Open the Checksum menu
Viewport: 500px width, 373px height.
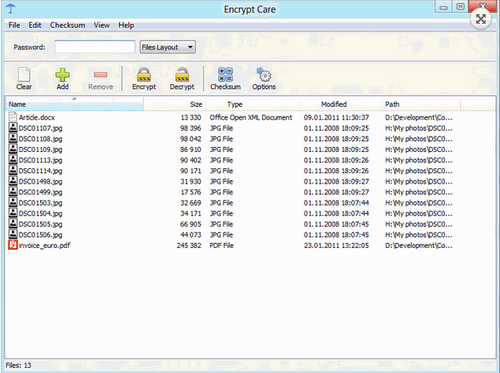(x=67, y=25)
